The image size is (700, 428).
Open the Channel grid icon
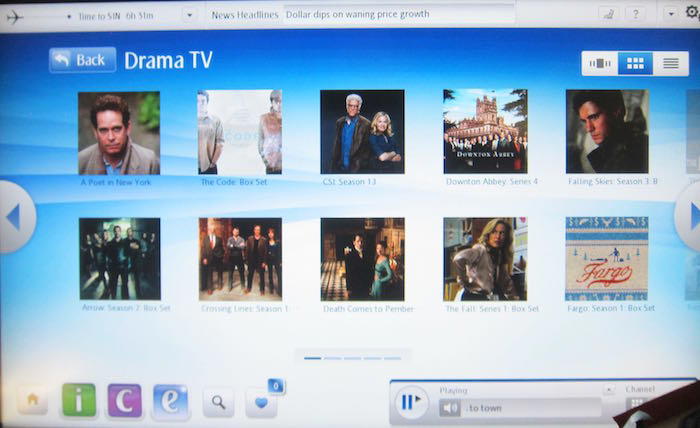coord(636,403)
